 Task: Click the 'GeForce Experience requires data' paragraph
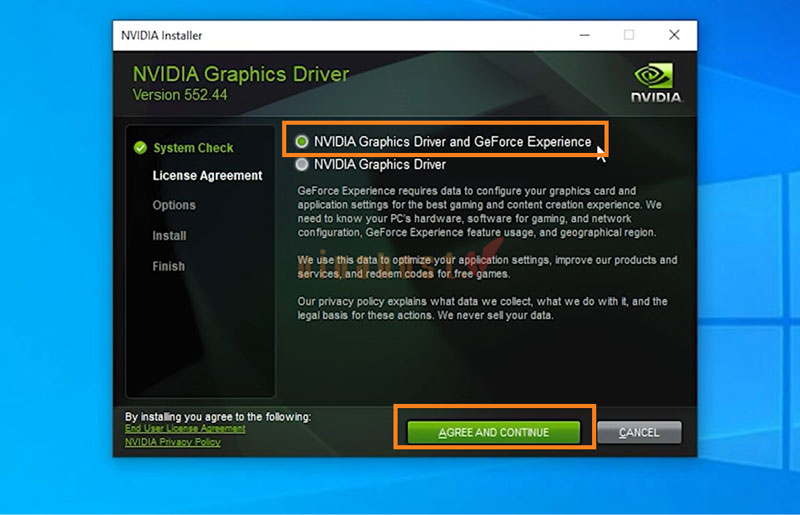click(480, 212)
